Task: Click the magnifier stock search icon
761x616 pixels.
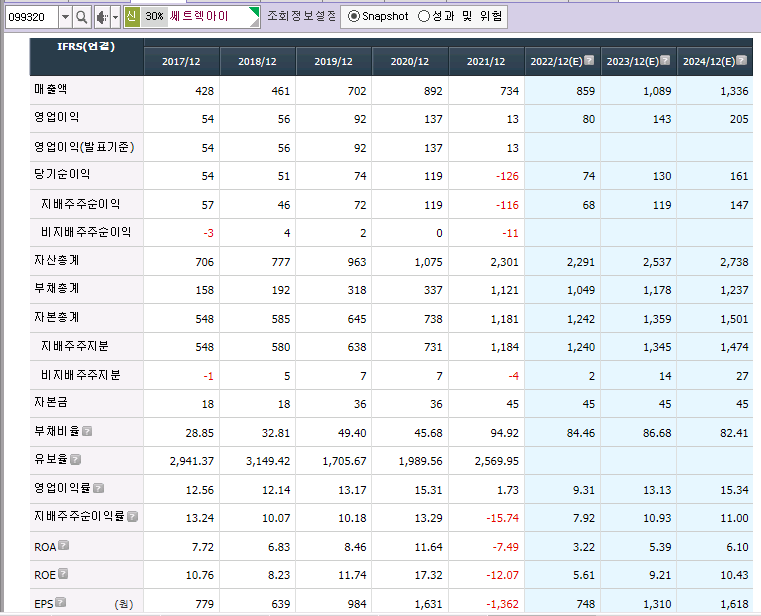Action: click(x=82, y=17)
